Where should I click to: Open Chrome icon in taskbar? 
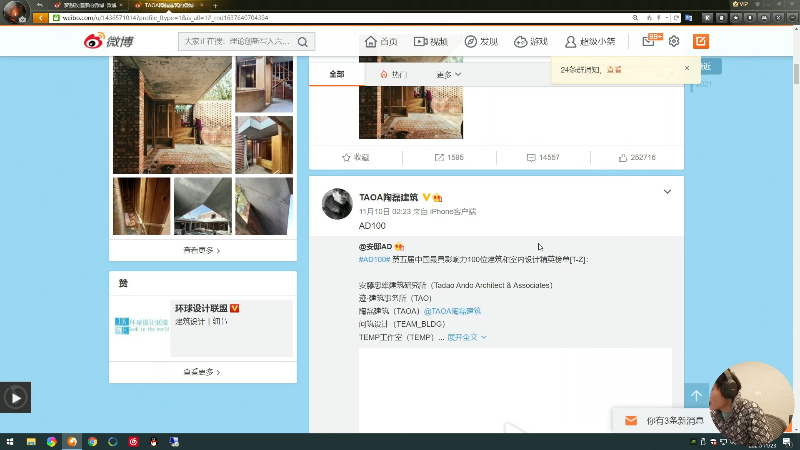click(x=92, y=442)
